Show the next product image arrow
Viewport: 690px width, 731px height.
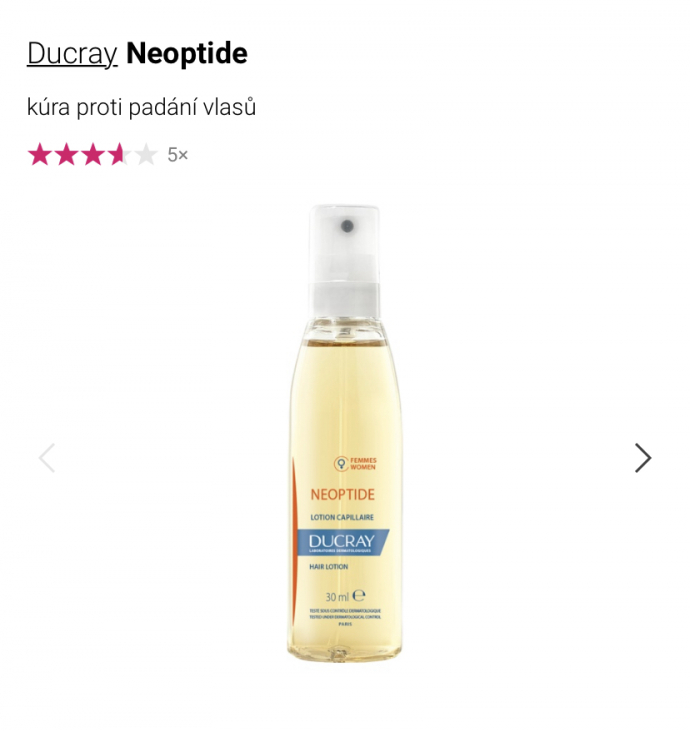pyautogui.click(x=643, y=458)
